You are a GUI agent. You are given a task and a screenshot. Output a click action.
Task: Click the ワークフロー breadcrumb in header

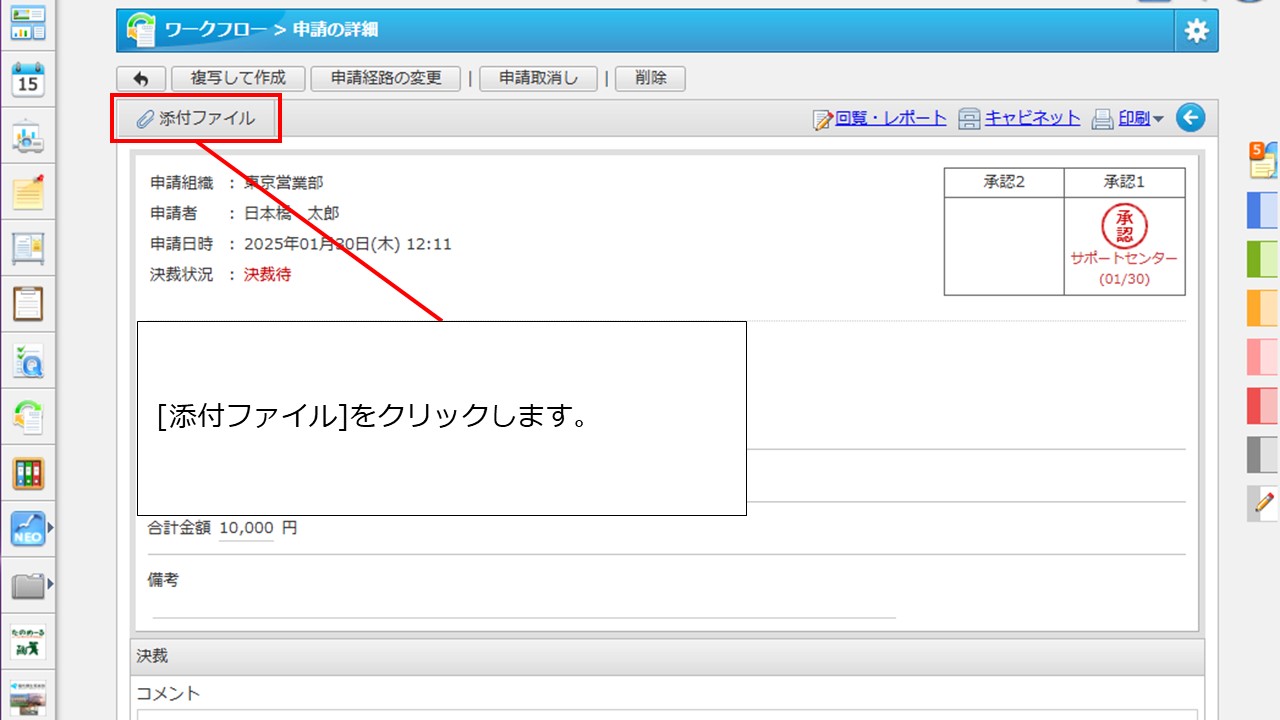pos(215,30)
